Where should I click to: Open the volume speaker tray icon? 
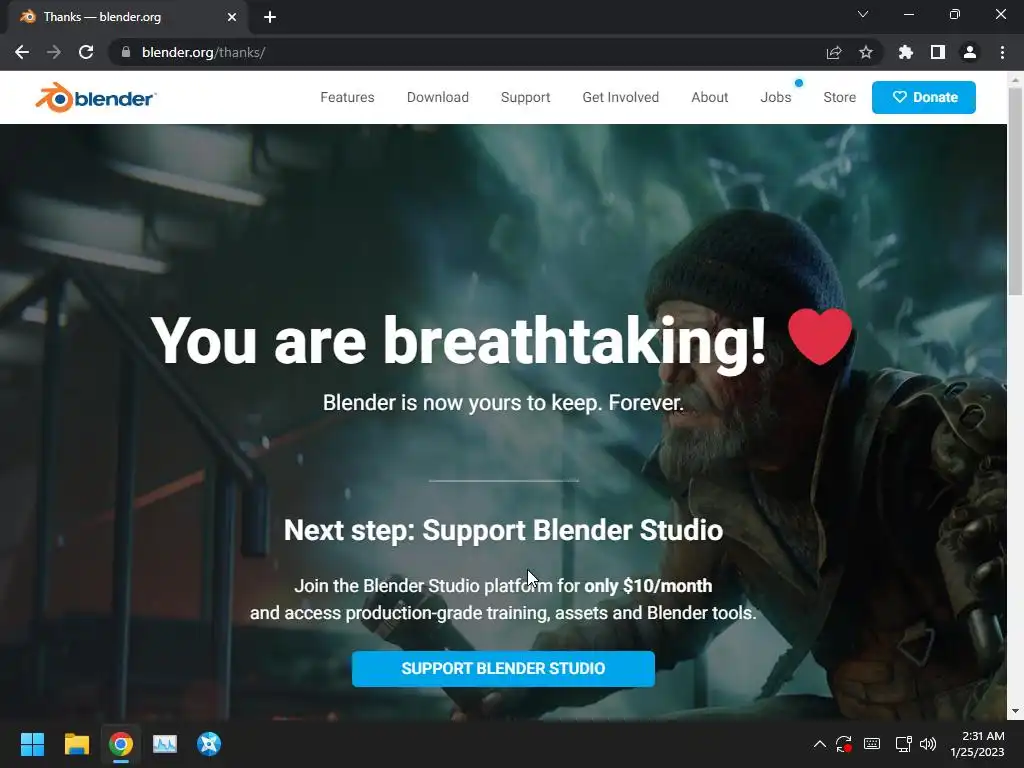[x=928, y=744]
